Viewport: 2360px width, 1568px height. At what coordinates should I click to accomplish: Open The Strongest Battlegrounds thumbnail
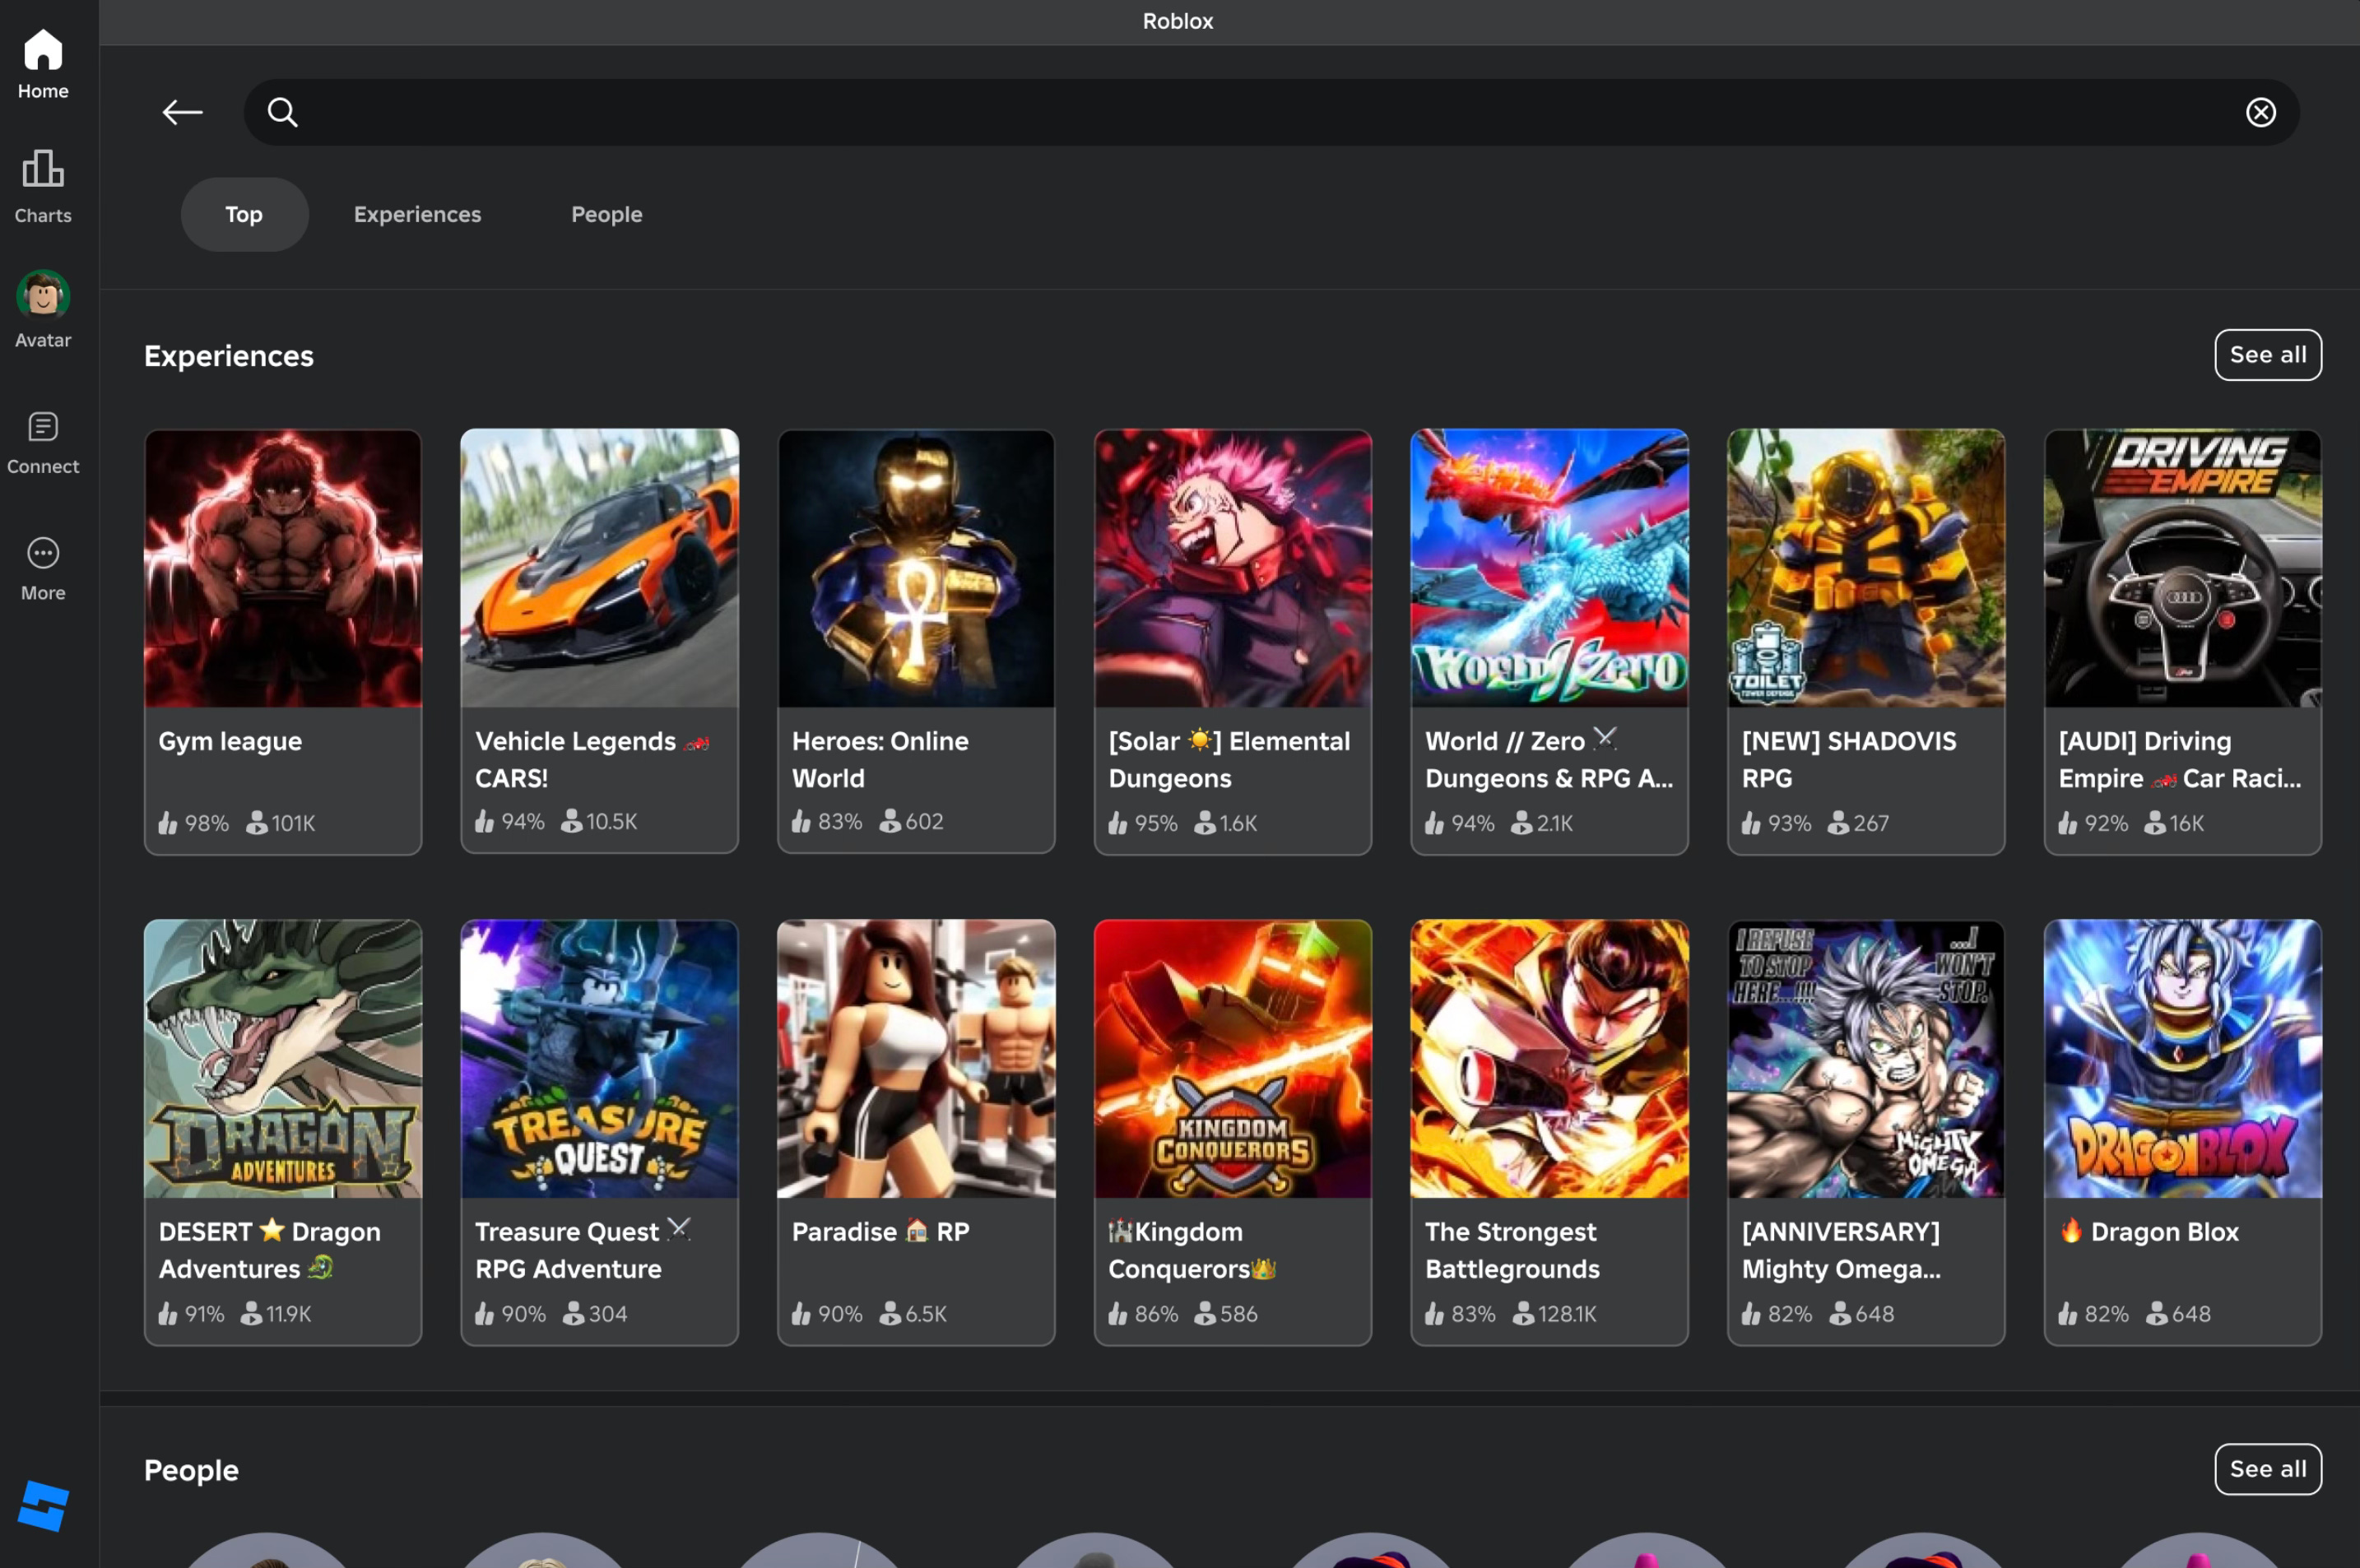(x=1549, y=1059)
